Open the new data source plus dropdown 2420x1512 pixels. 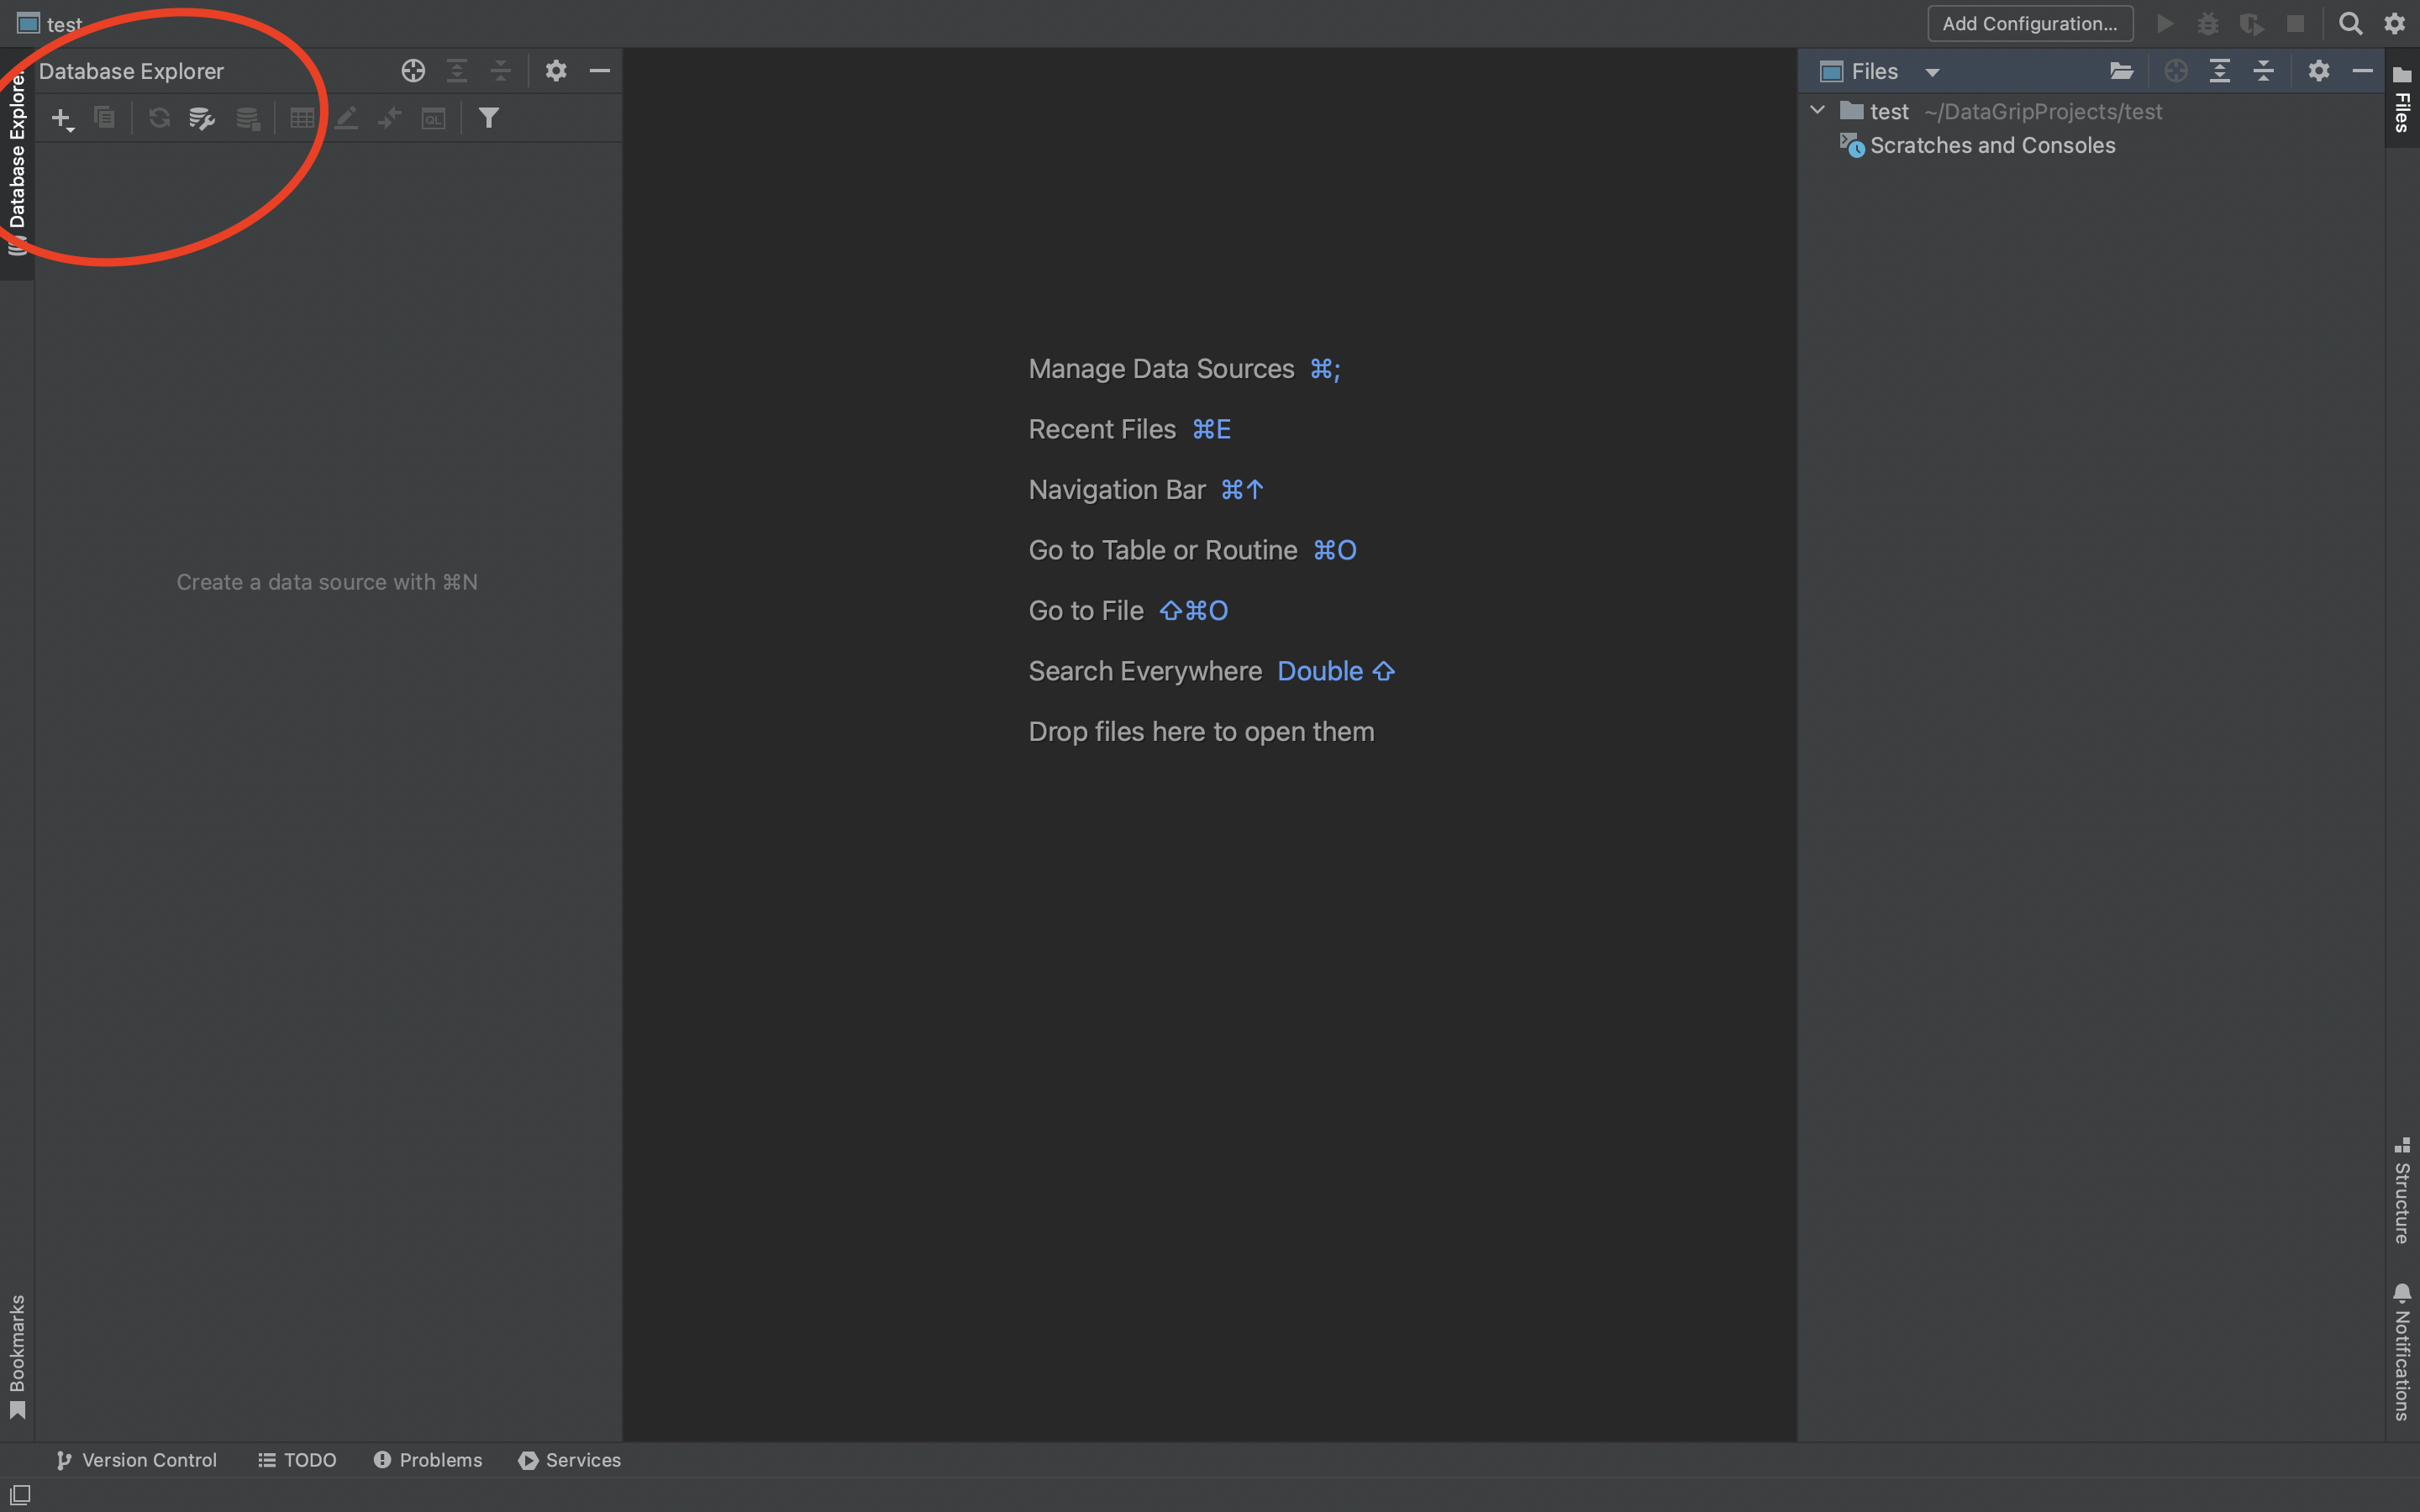[x=62, y=118]
